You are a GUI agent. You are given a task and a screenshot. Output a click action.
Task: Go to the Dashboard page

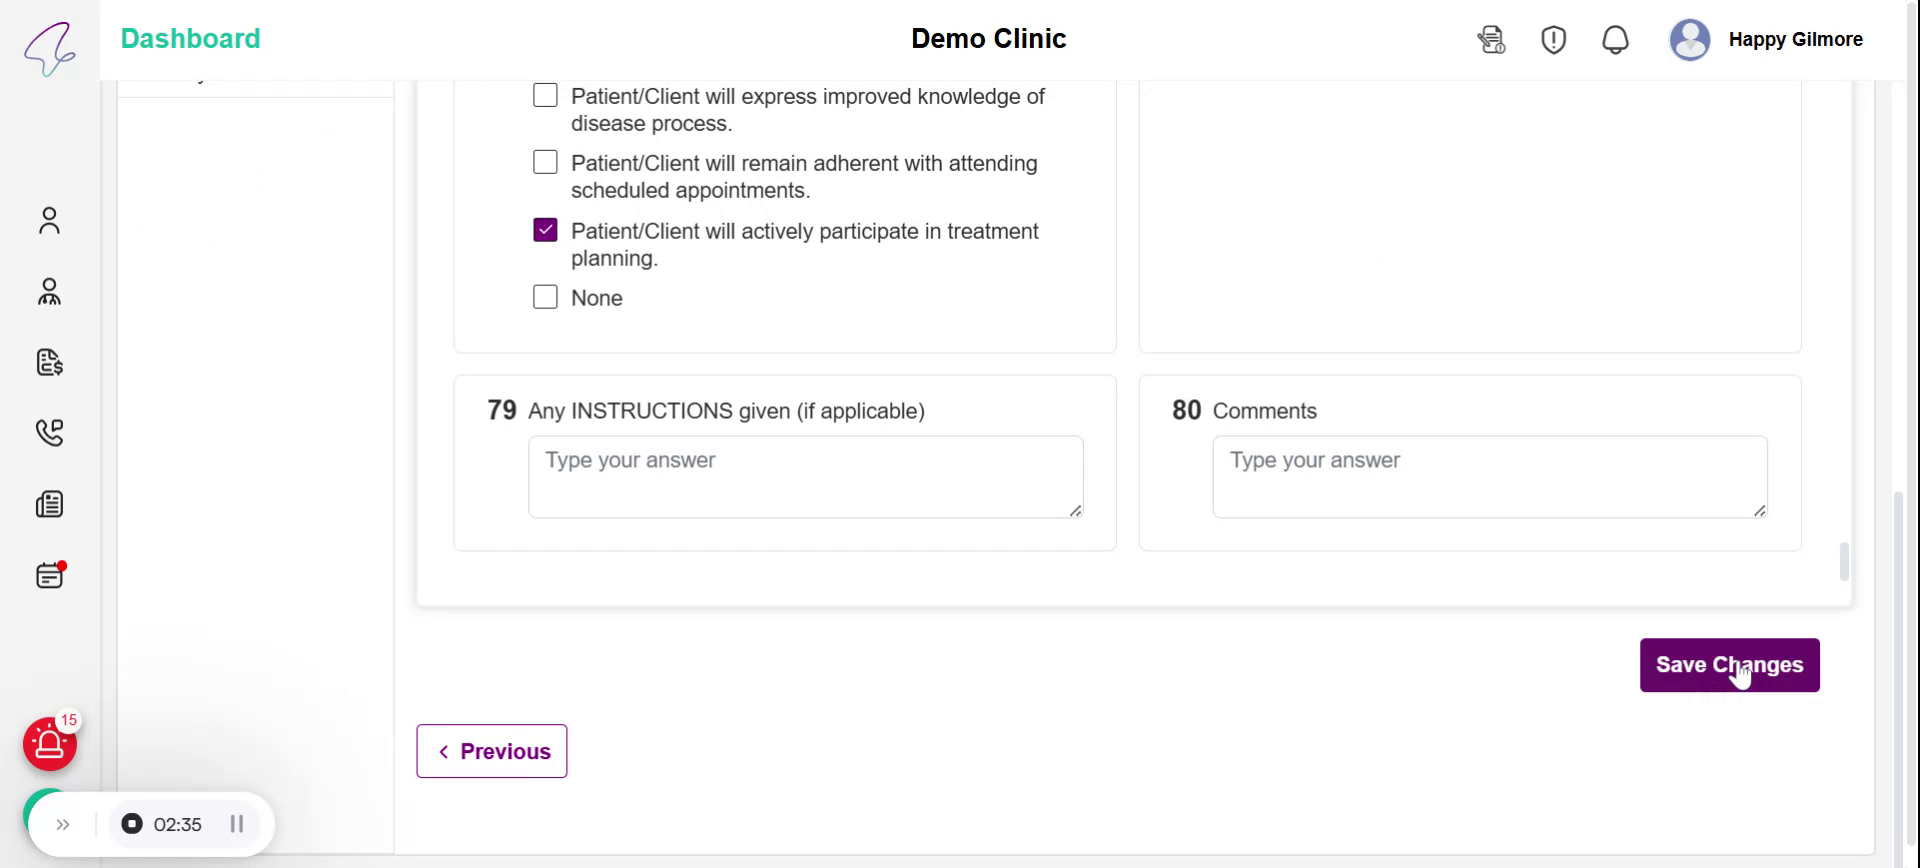(x=190, y=39)
